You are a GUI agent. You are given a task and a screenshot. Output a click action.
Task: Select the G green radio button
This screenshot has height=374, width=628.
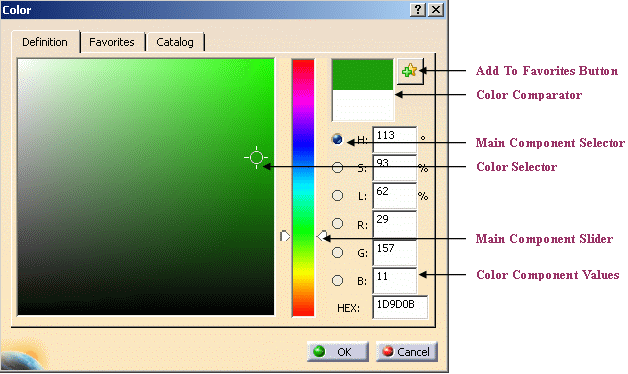[337, 252]
